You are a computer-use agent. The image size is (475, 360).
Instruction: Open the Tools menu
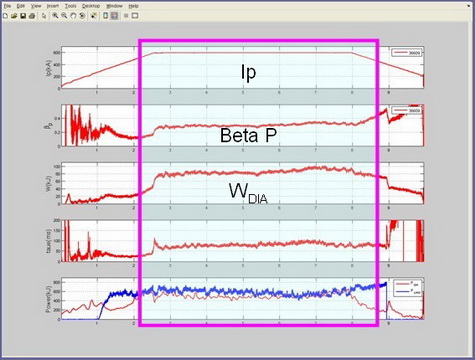point(70,6)
